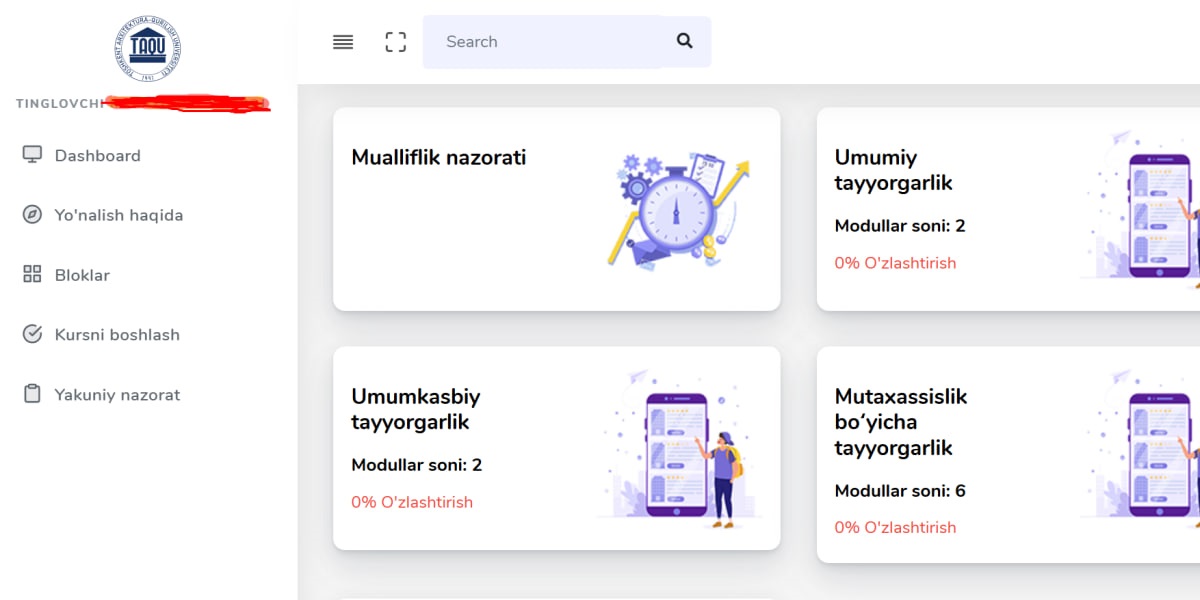Open Mutaxassislik bo'yicha tayyorgarlik card title
Viewport: 1200px width, 600px height.
[900, 422]
